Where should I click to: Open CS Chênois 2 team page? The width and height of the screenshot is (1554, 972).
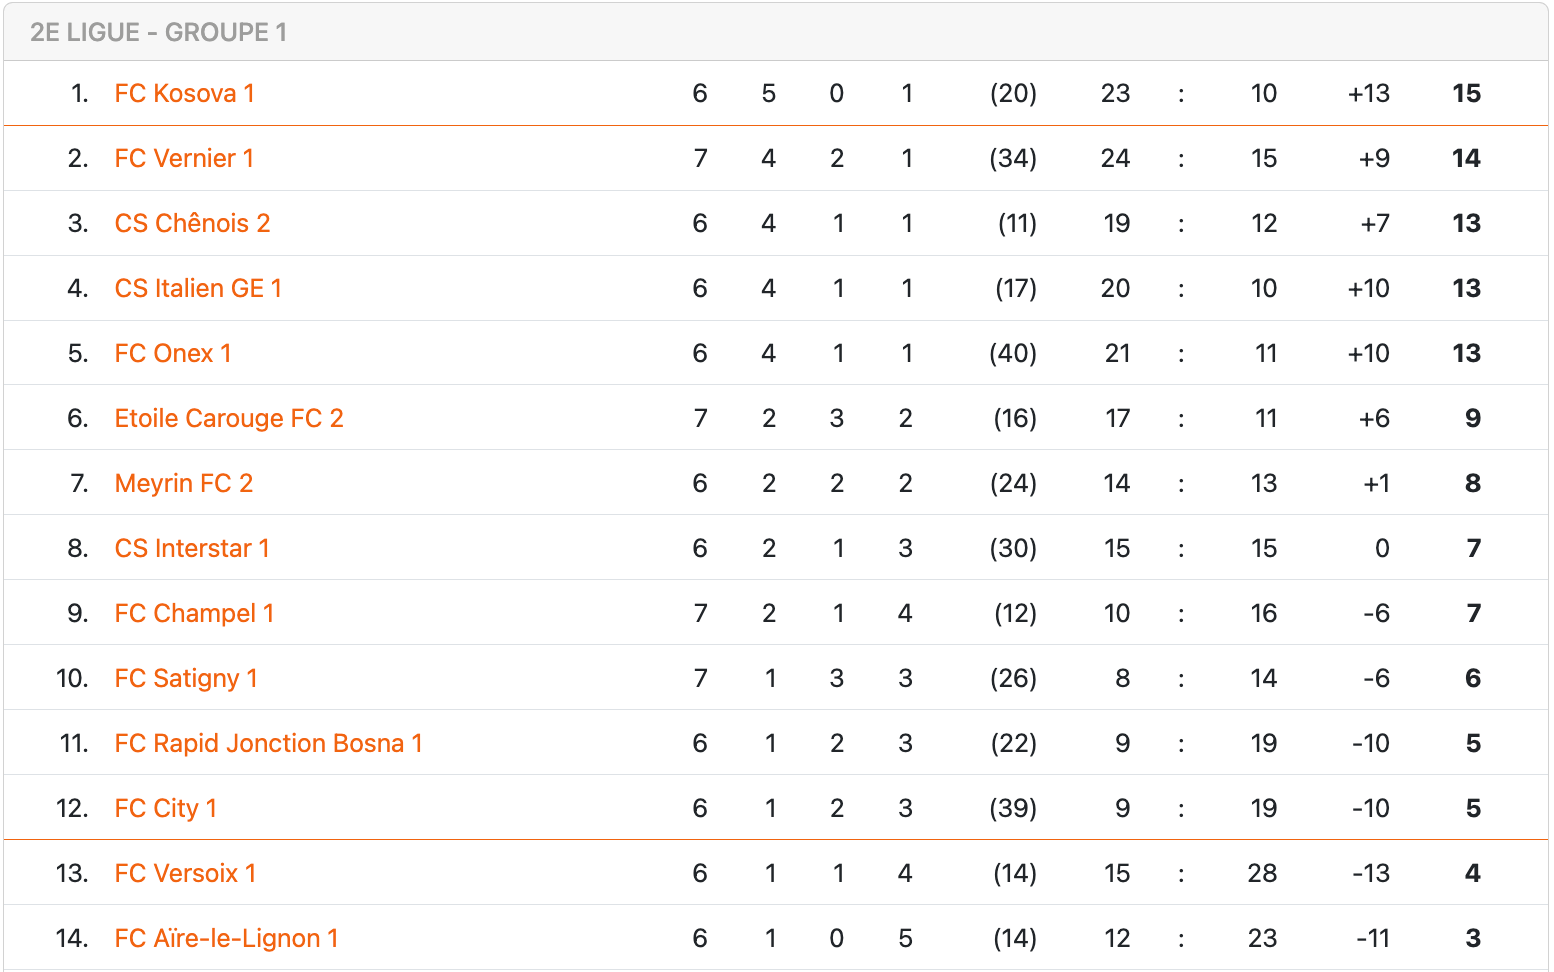(x=192, y=223)
